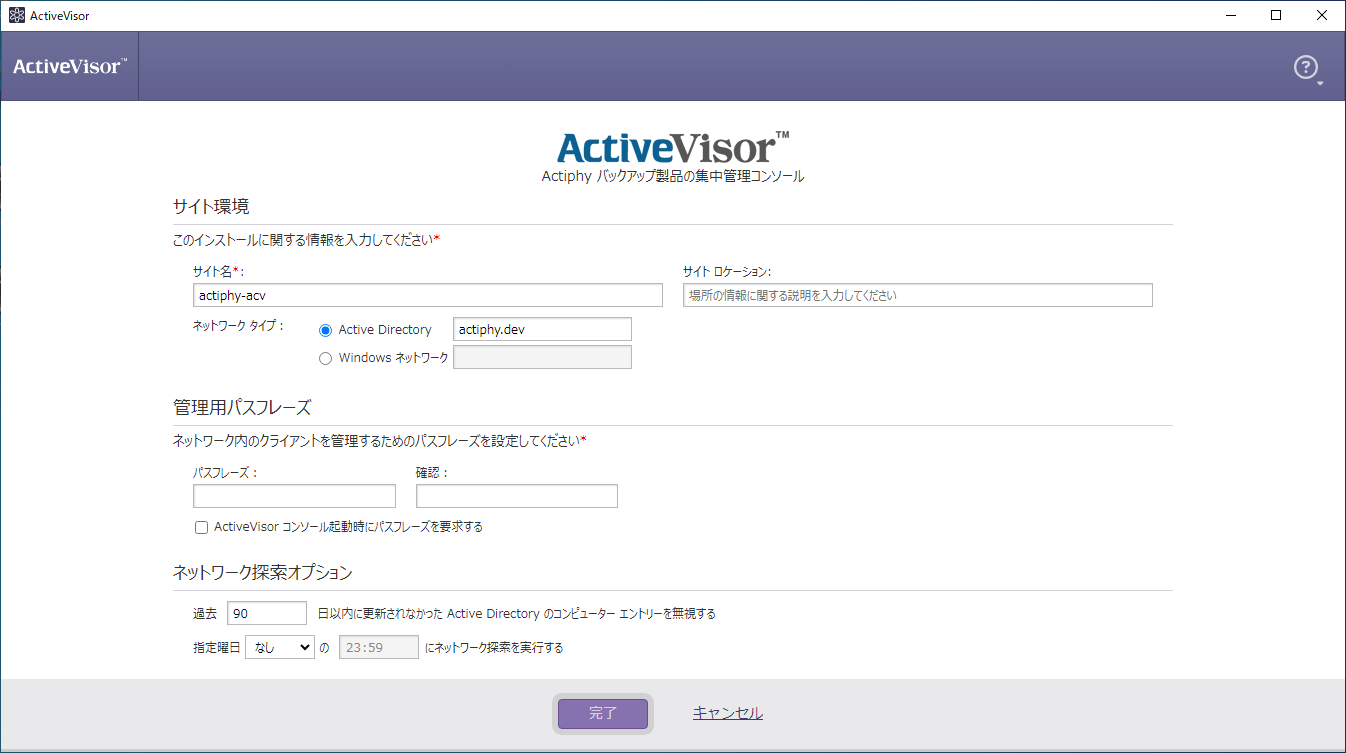Click the 完了 button

point(603,713)
